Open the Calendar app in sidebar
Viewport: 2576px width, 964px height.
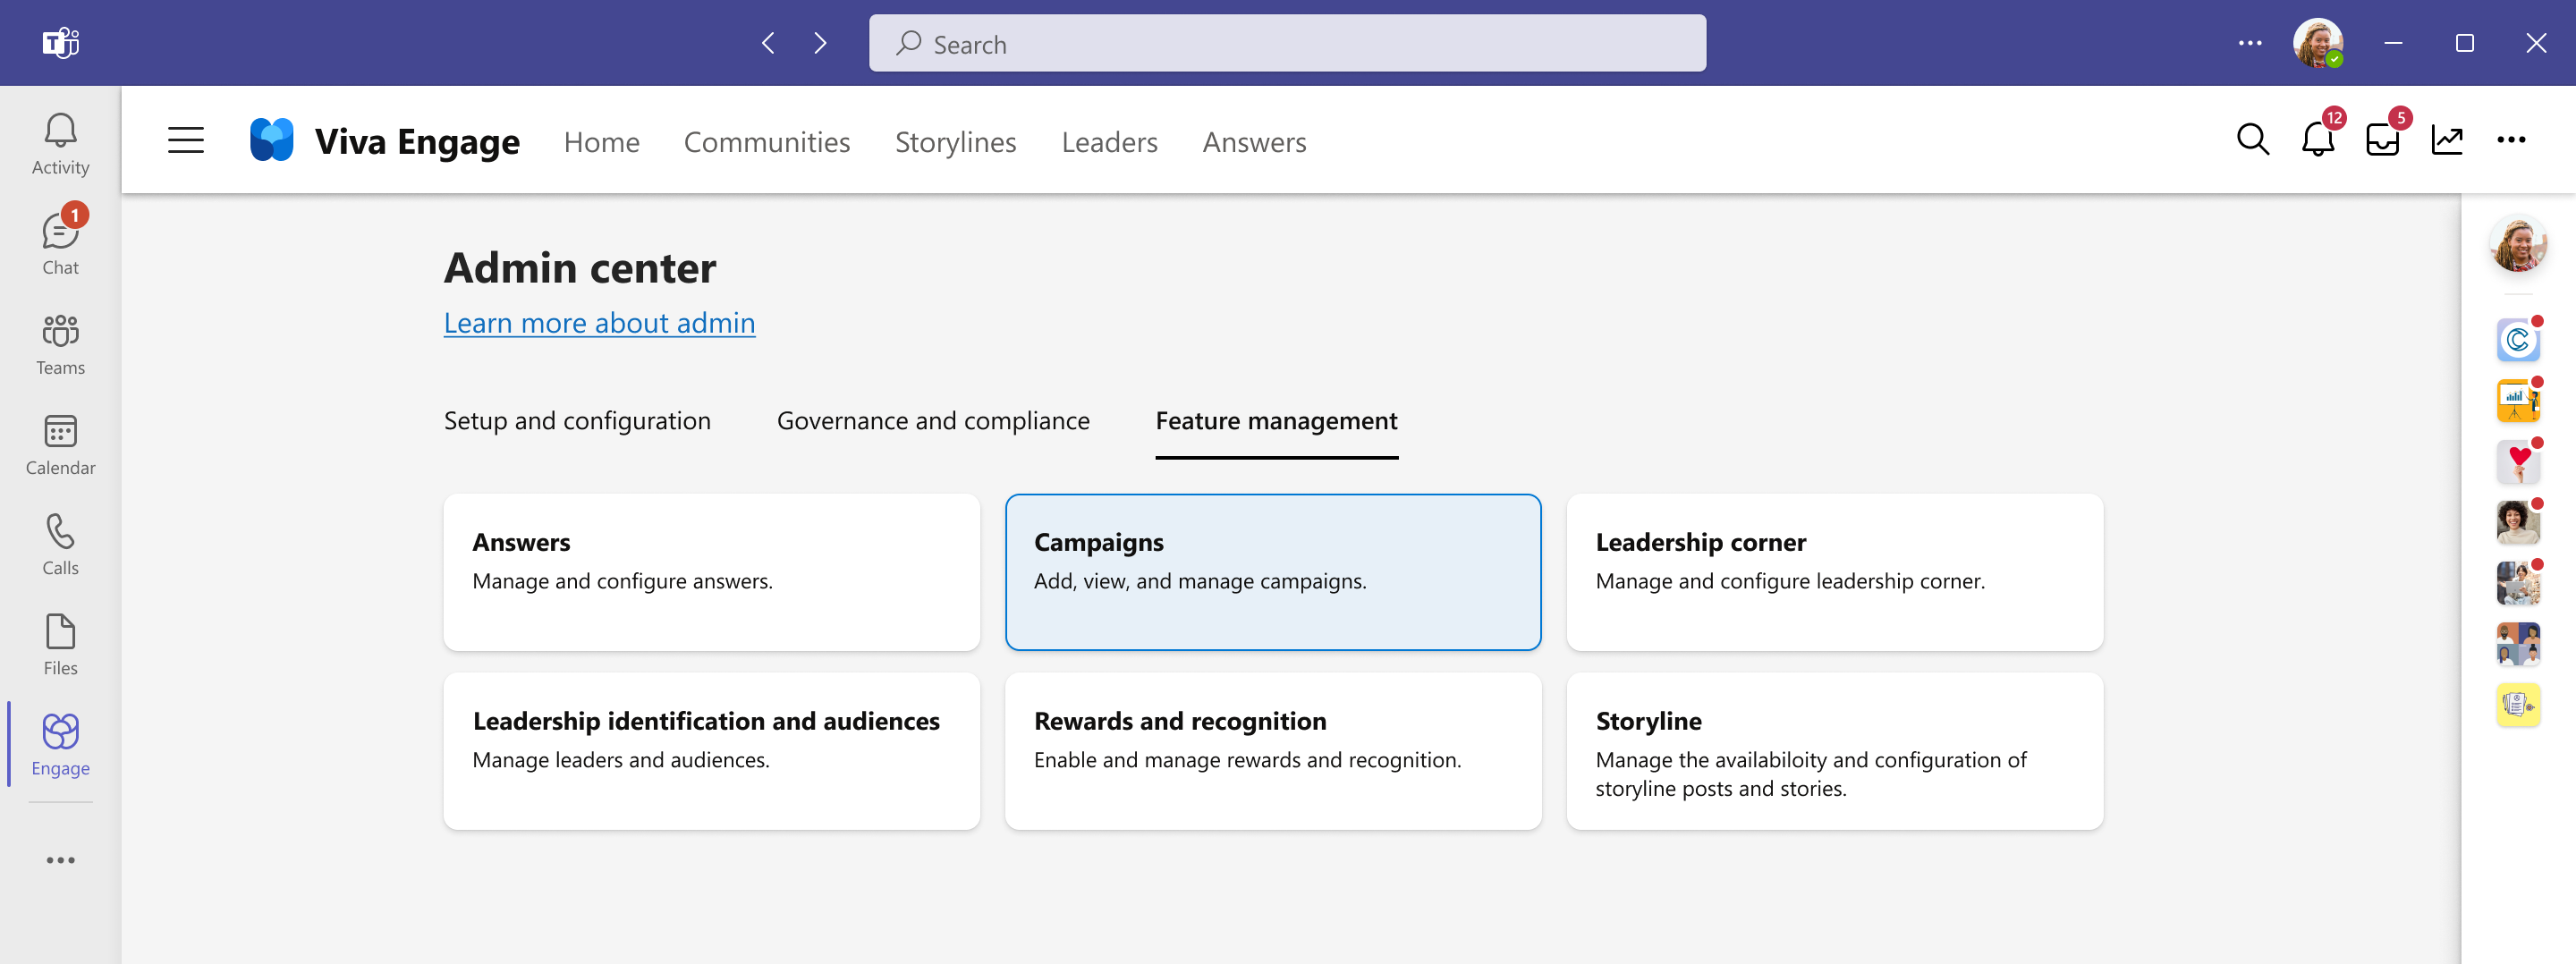(60, 444)
